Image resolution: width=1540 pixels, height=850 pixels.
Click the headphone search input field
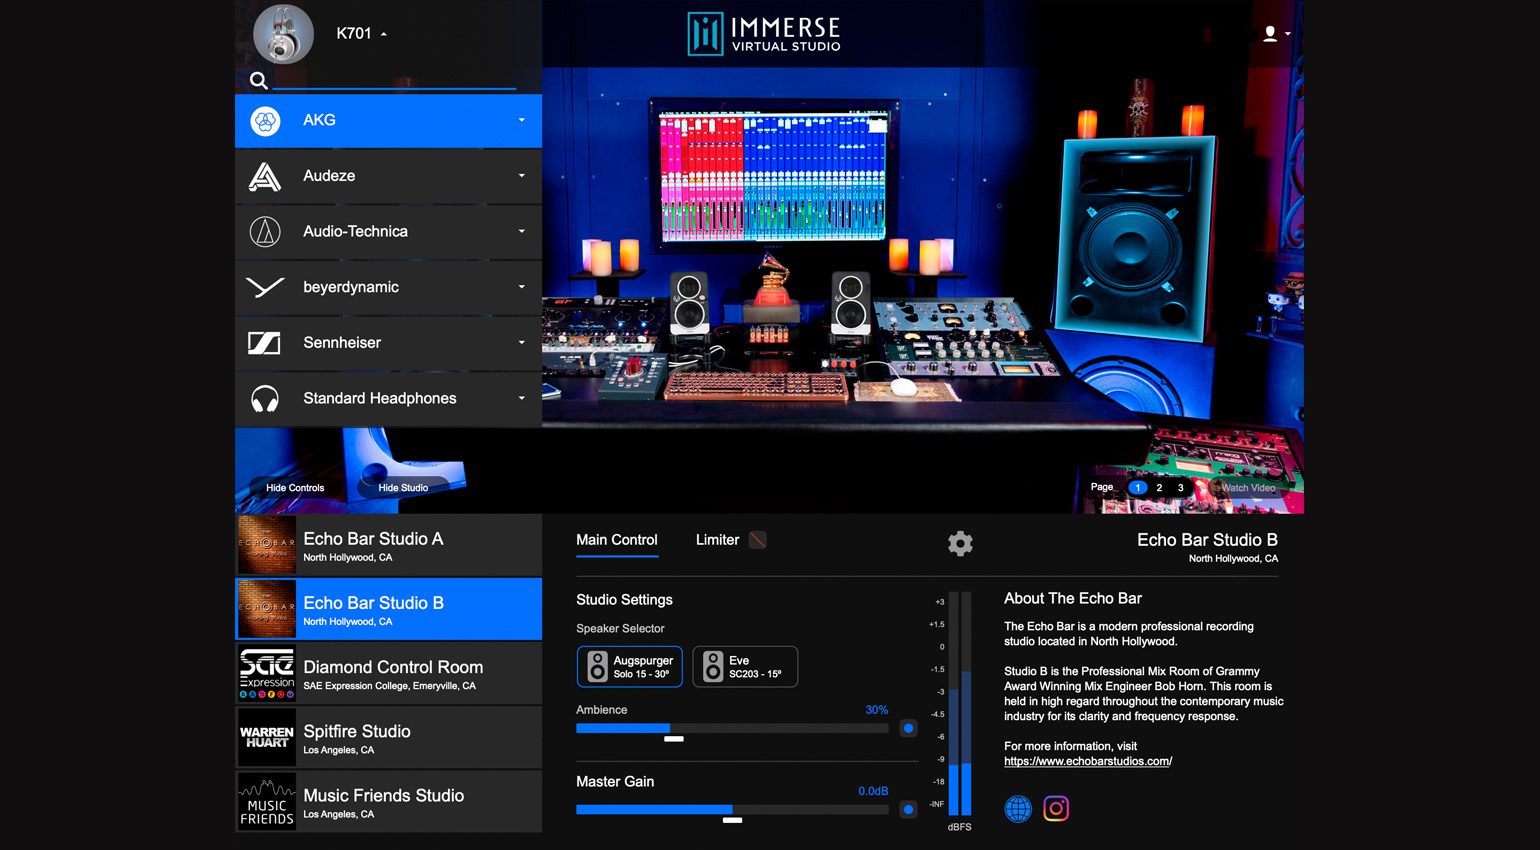coord(394,79)
